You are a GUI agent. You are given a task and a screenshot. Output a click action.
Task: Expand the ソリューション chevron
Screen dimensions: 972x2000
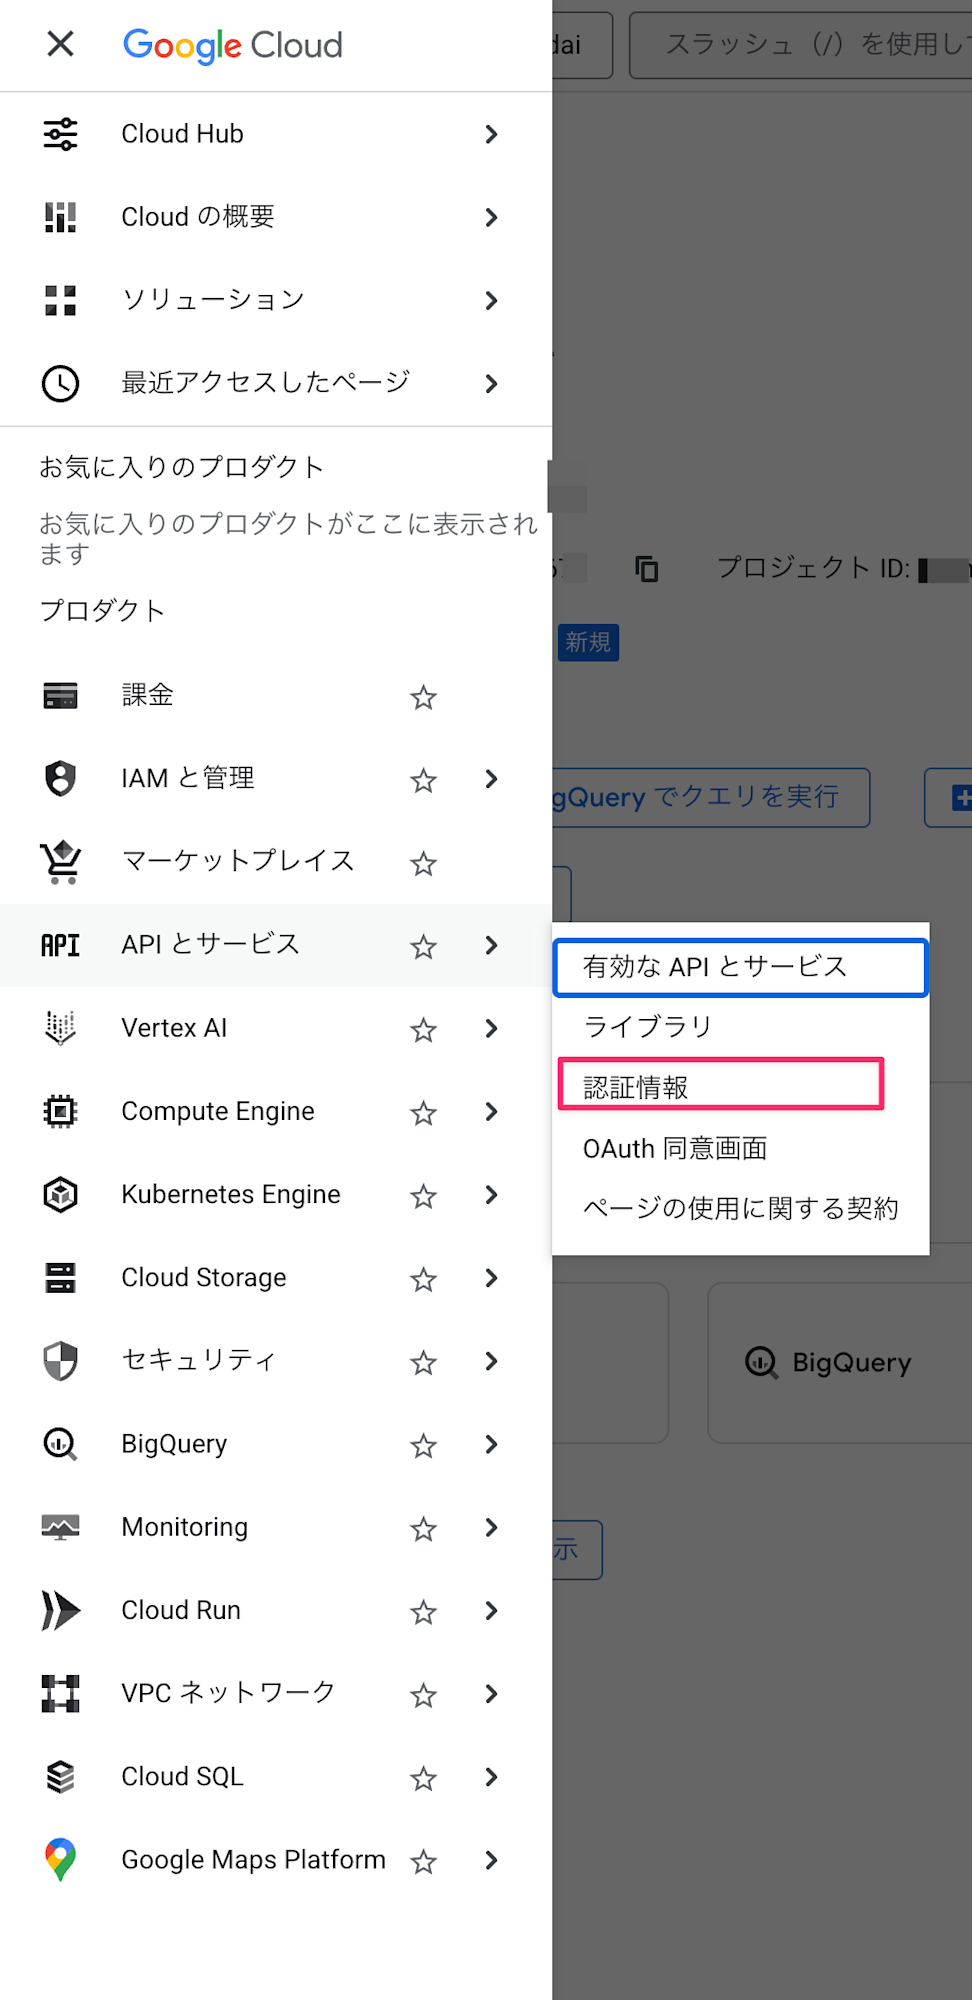tap(491, 300)
